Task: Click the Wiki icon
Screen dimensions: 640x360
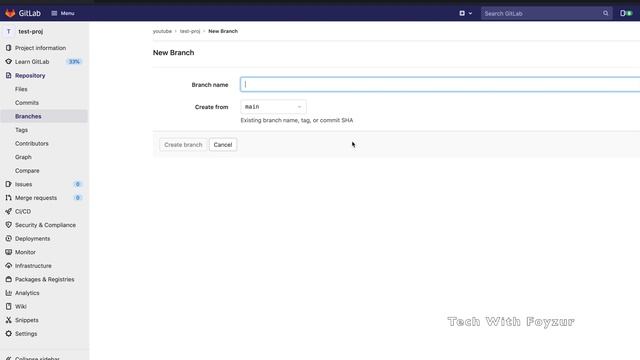Action: pos(9,307)
